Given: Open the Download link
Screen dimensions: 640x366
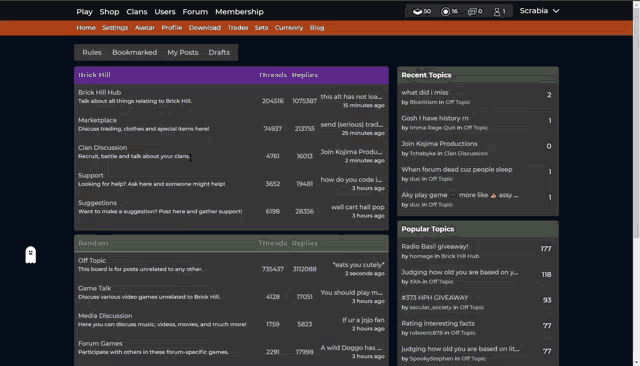Looking at the screenshot, I should tap(204, 28).
